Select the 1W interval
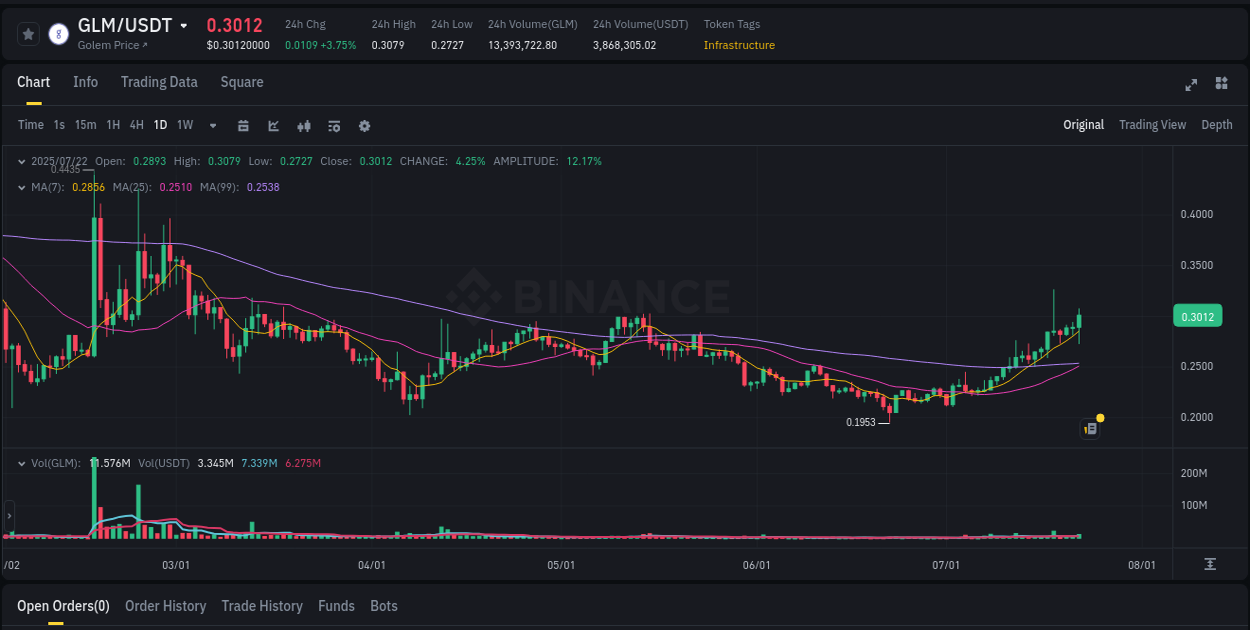Screen dimensions: 1250x630 click(184, 125)
